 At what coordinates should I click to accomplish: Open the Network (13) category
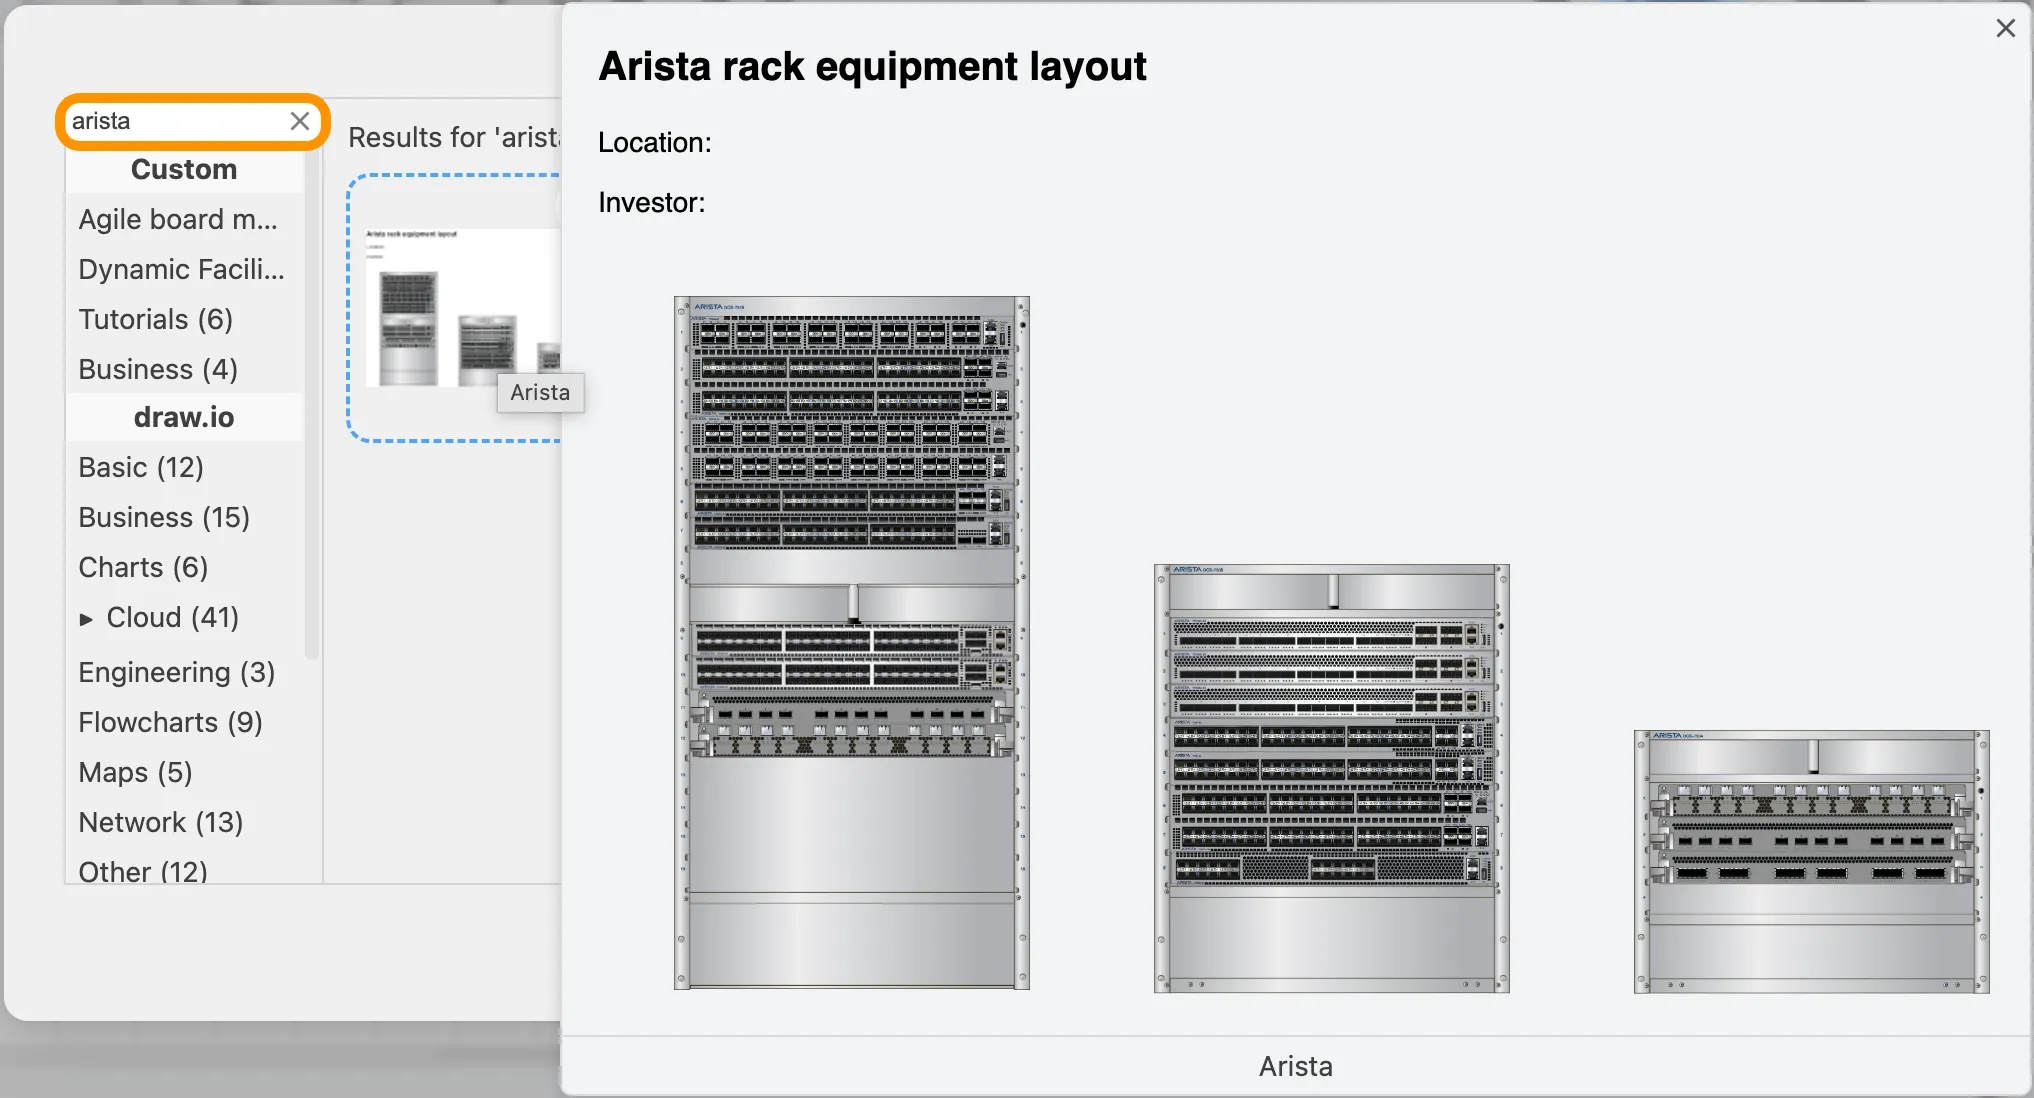coord(184,822)
